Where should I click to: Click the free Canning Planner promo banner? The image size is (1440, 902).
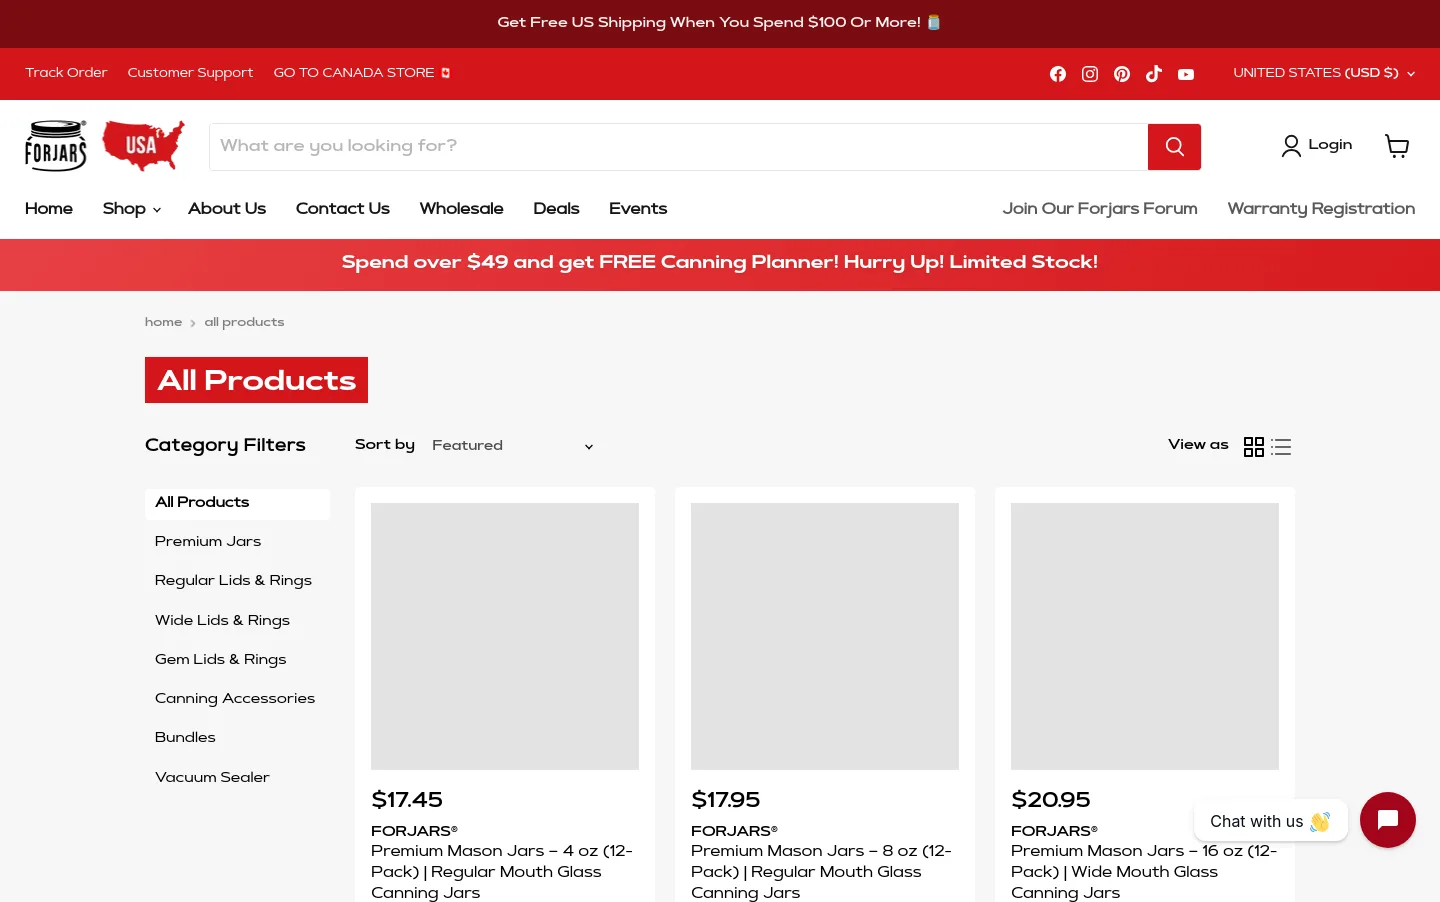(x=720, y=264)
